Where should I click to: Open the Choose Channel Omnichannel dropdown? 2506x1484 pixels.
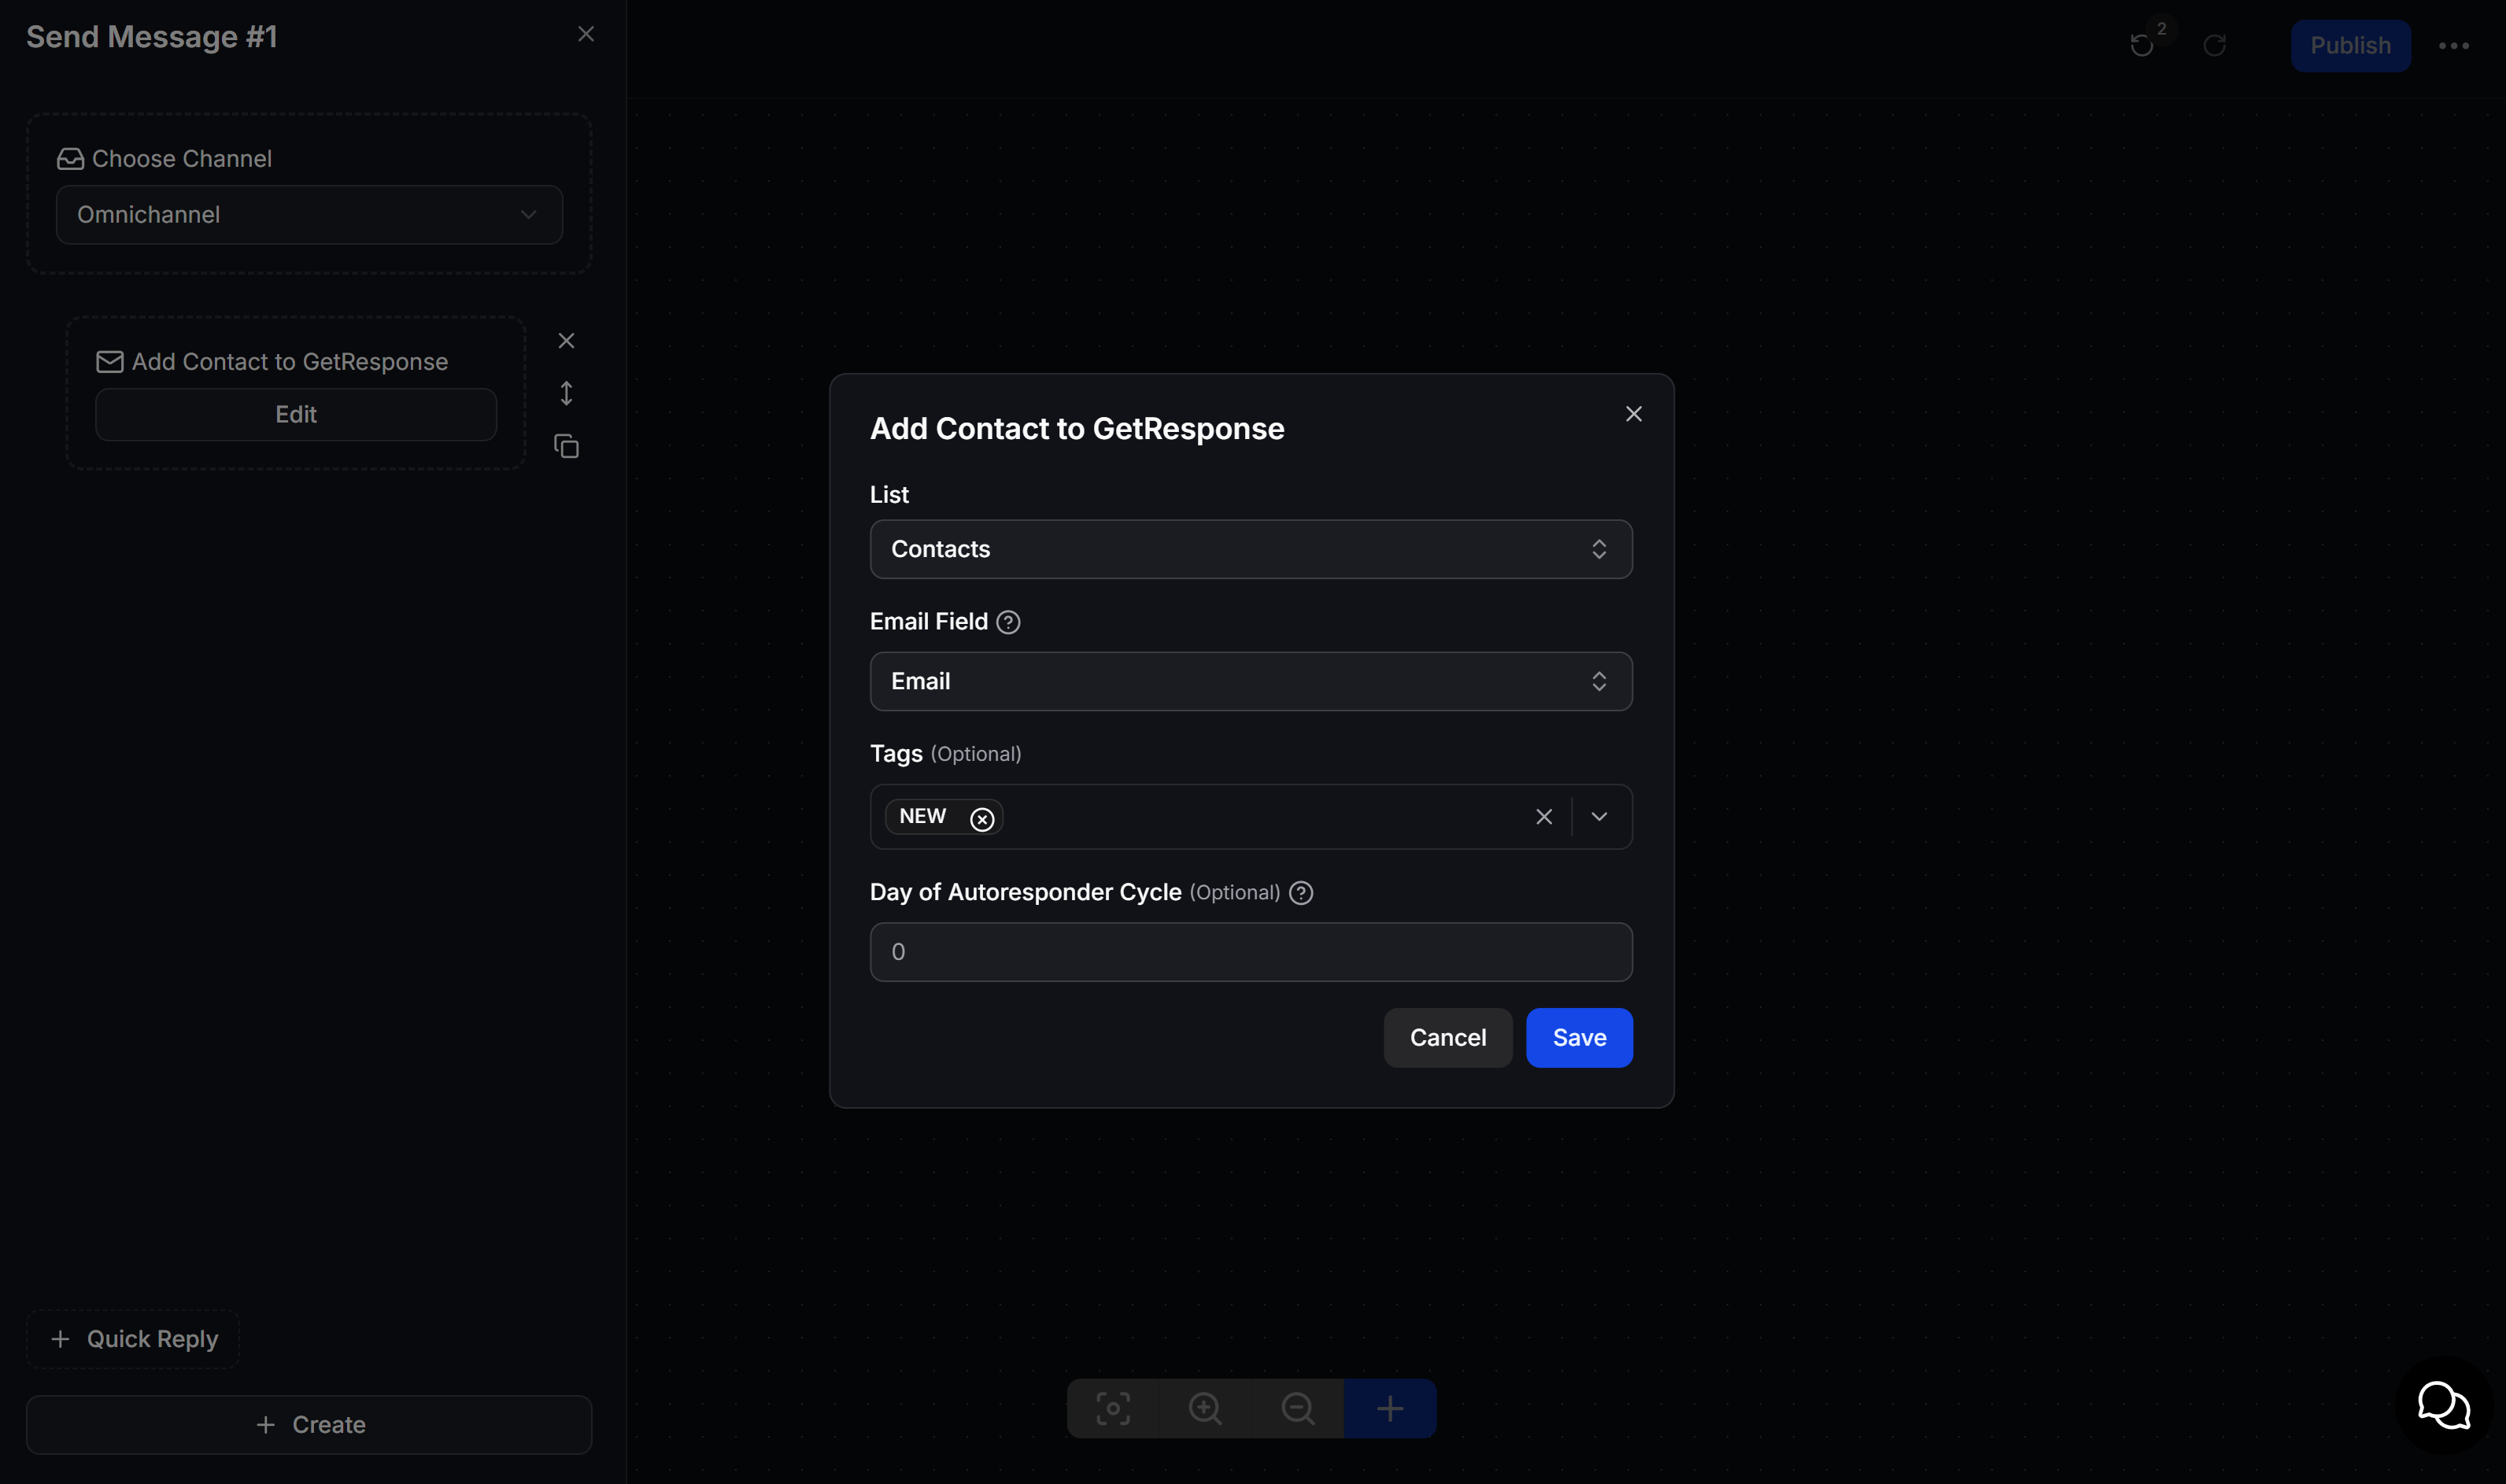[x=309, y=214]
